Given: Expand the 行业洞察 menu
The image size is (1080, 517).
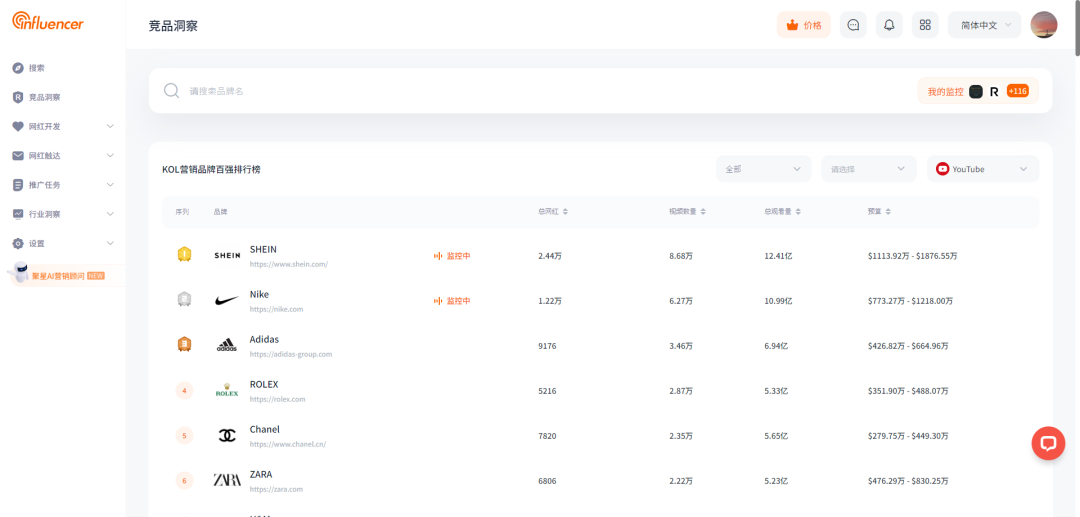Looking at the screenshot, I should coord(62,214).
